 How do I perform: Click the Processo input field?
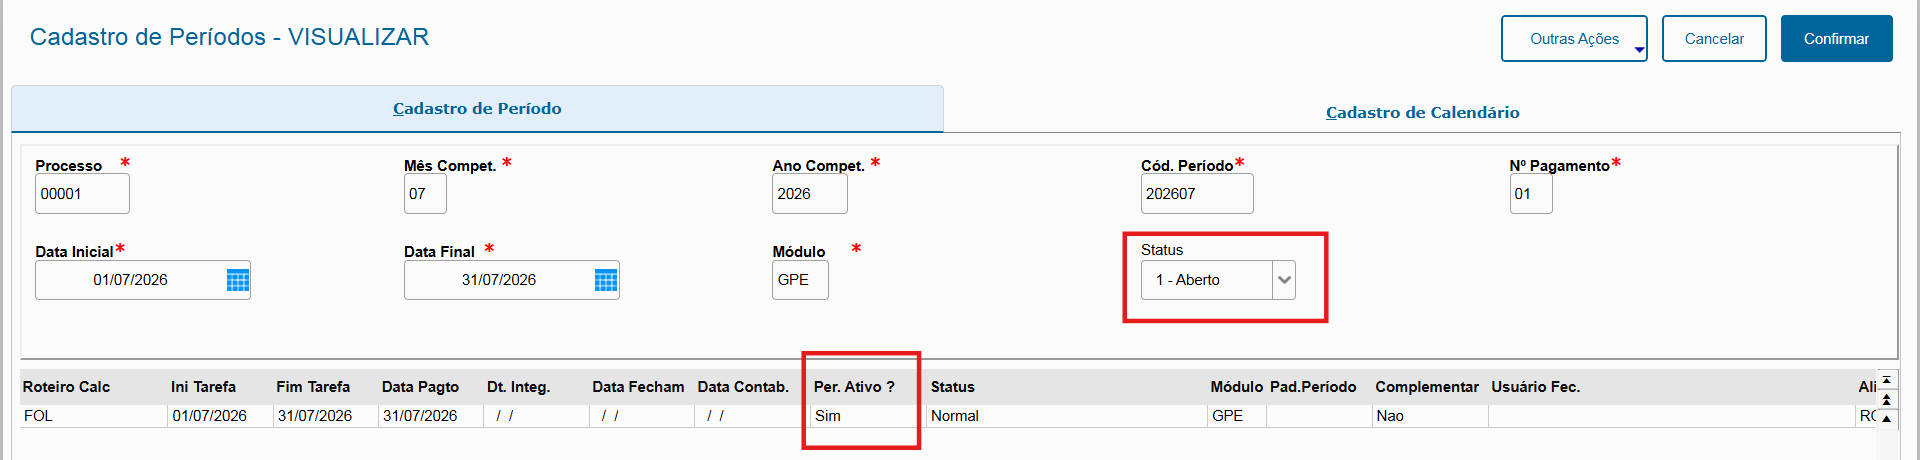(x=82, y=194)
